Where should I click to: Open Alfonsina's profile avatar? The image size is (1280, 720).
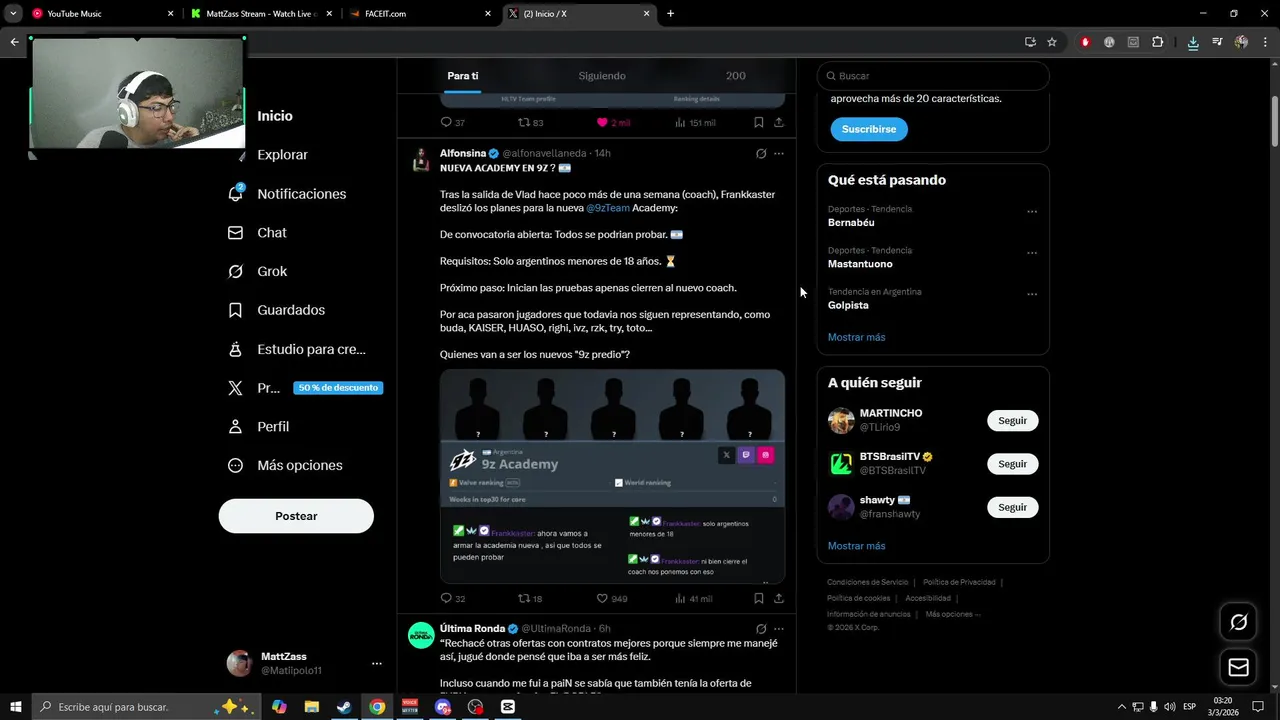pos(422,161)
